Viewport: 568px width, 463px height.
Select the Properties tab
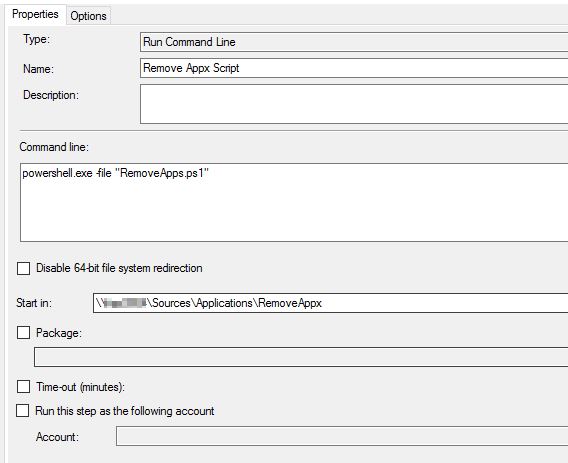35,14
